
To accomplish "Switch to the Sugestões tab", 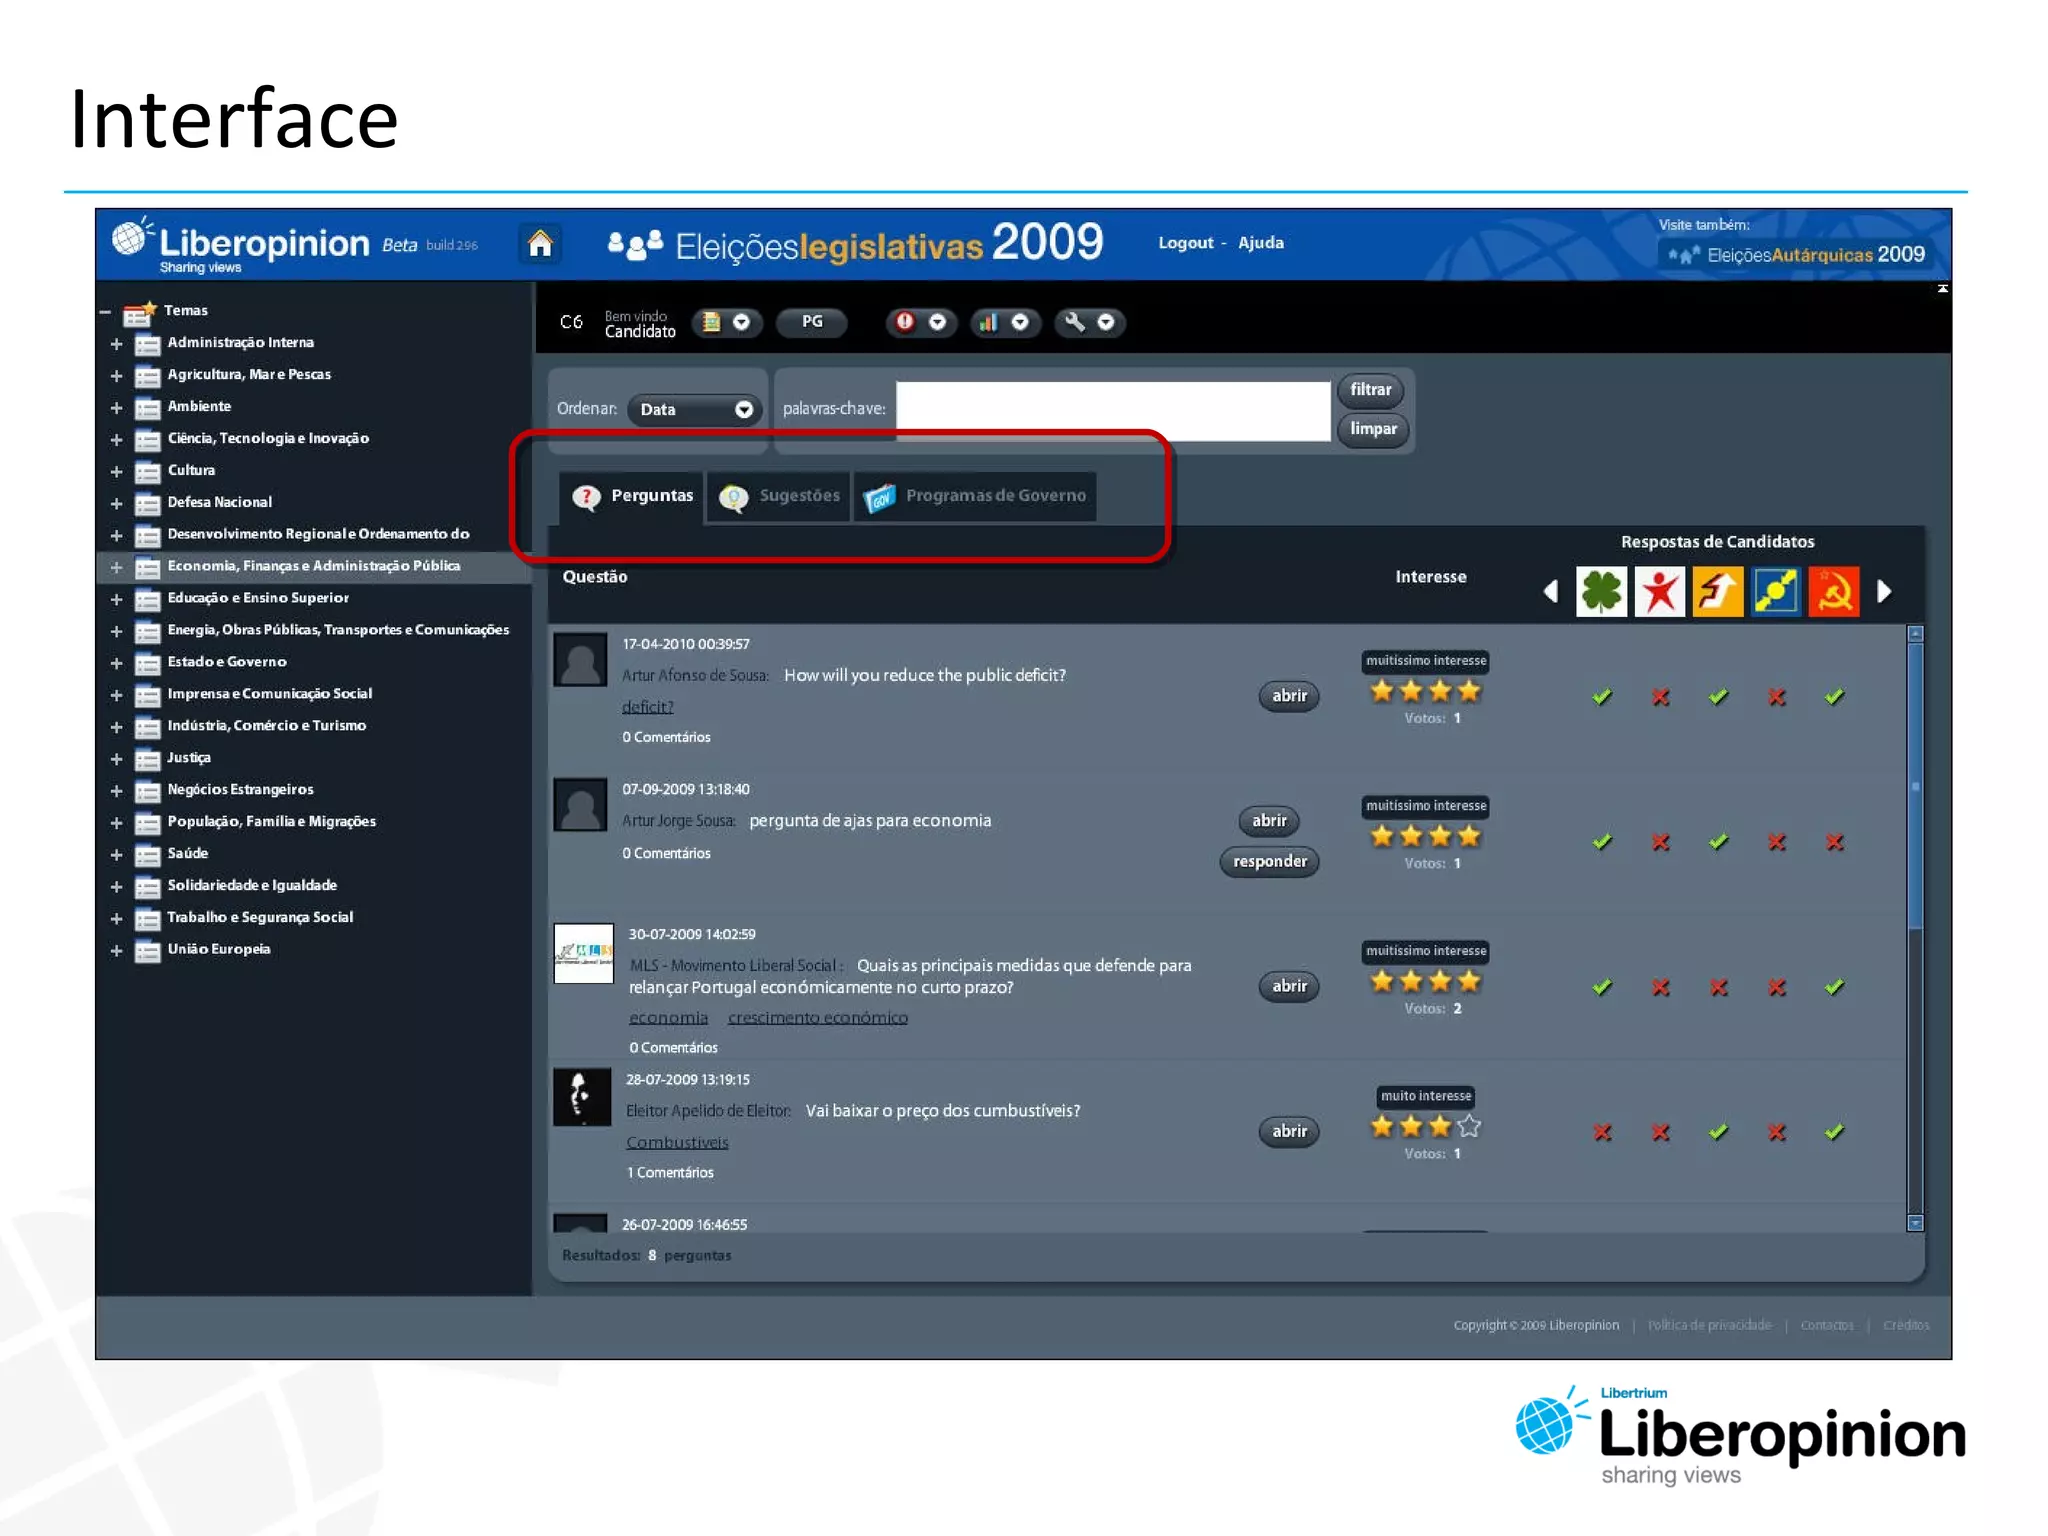I will point(779,496).
